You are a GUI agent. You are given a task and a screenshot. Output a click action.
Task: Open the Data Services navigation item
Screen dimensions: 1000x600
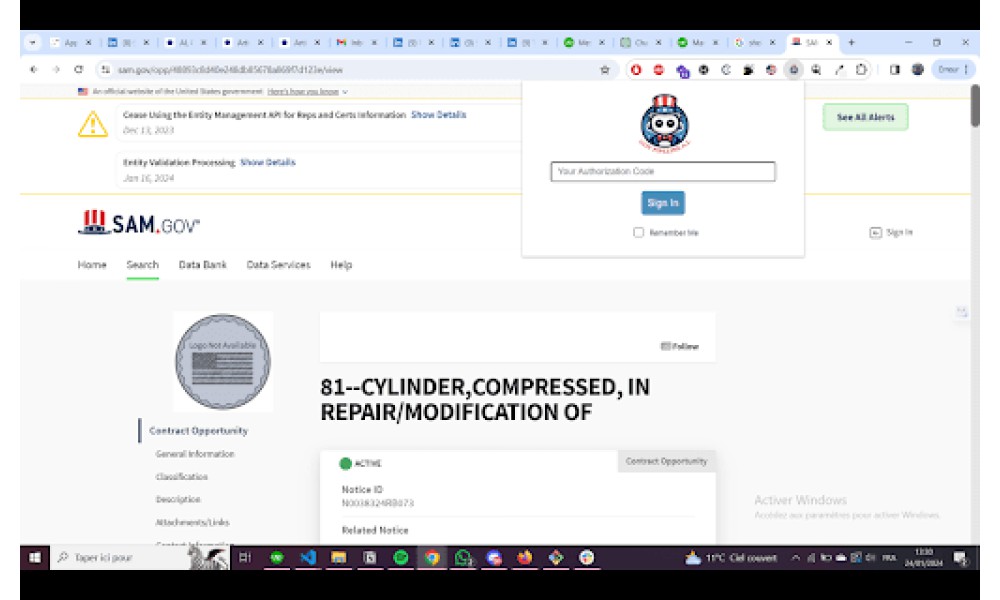coord(278,265)
